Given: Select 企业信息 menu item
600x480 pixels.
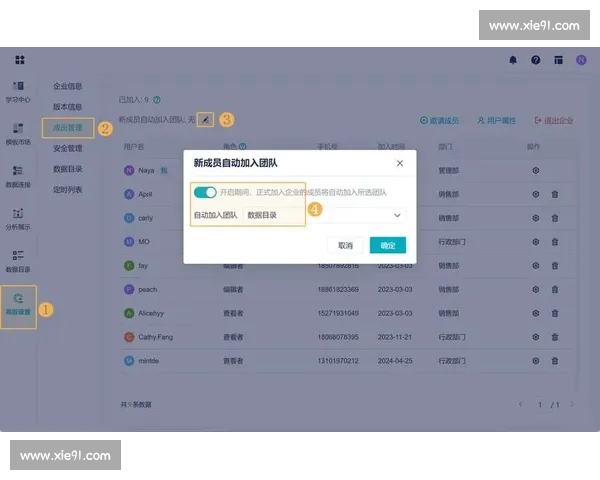Looking at the screenshot, I should [68, 86].
